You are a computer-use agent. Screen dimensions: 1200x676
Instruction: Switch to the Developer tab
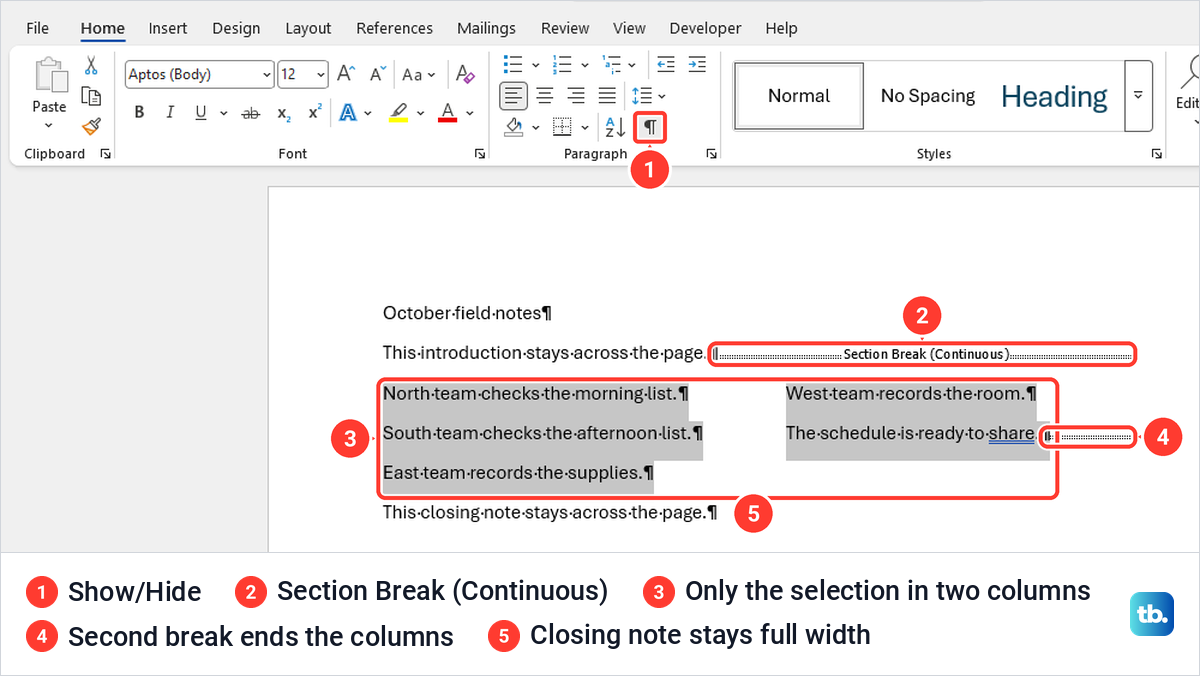click(x=707, y=28)
